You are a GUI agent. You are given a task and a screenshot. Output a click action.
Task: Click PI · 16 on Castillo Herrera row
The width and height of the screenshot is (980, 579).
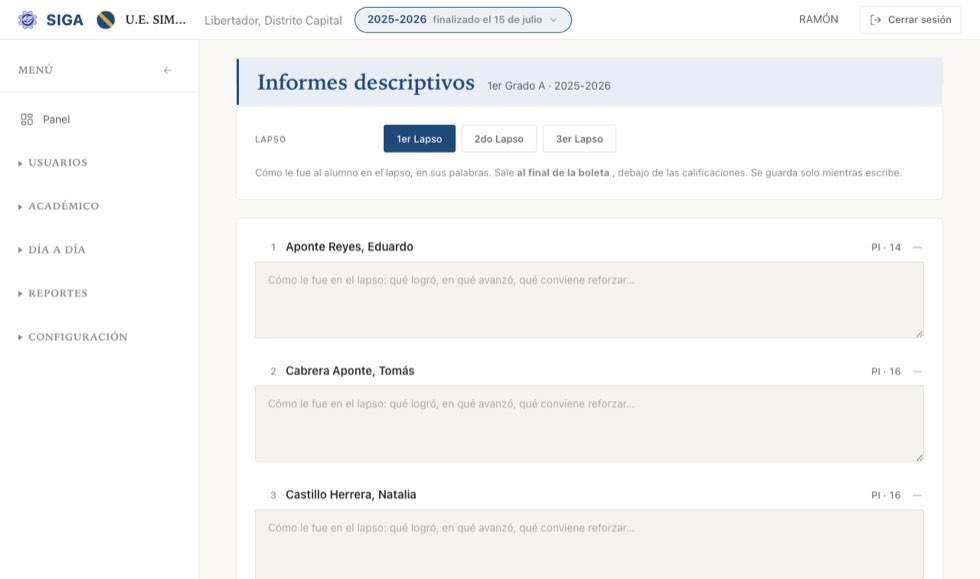click(886, 495)
